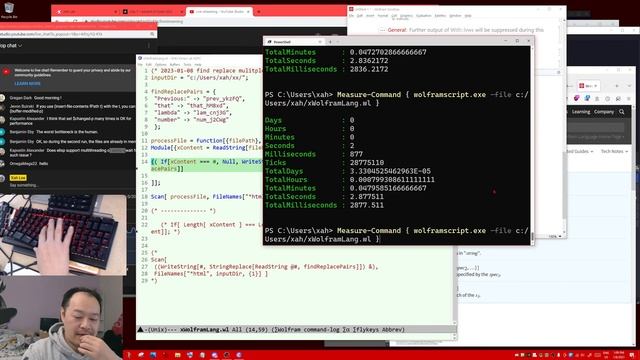Click TotalMilliseconds value 2877.511 in terminal
Image resolution: width=640 pixels, height=360 pixels.
(367, 205)
